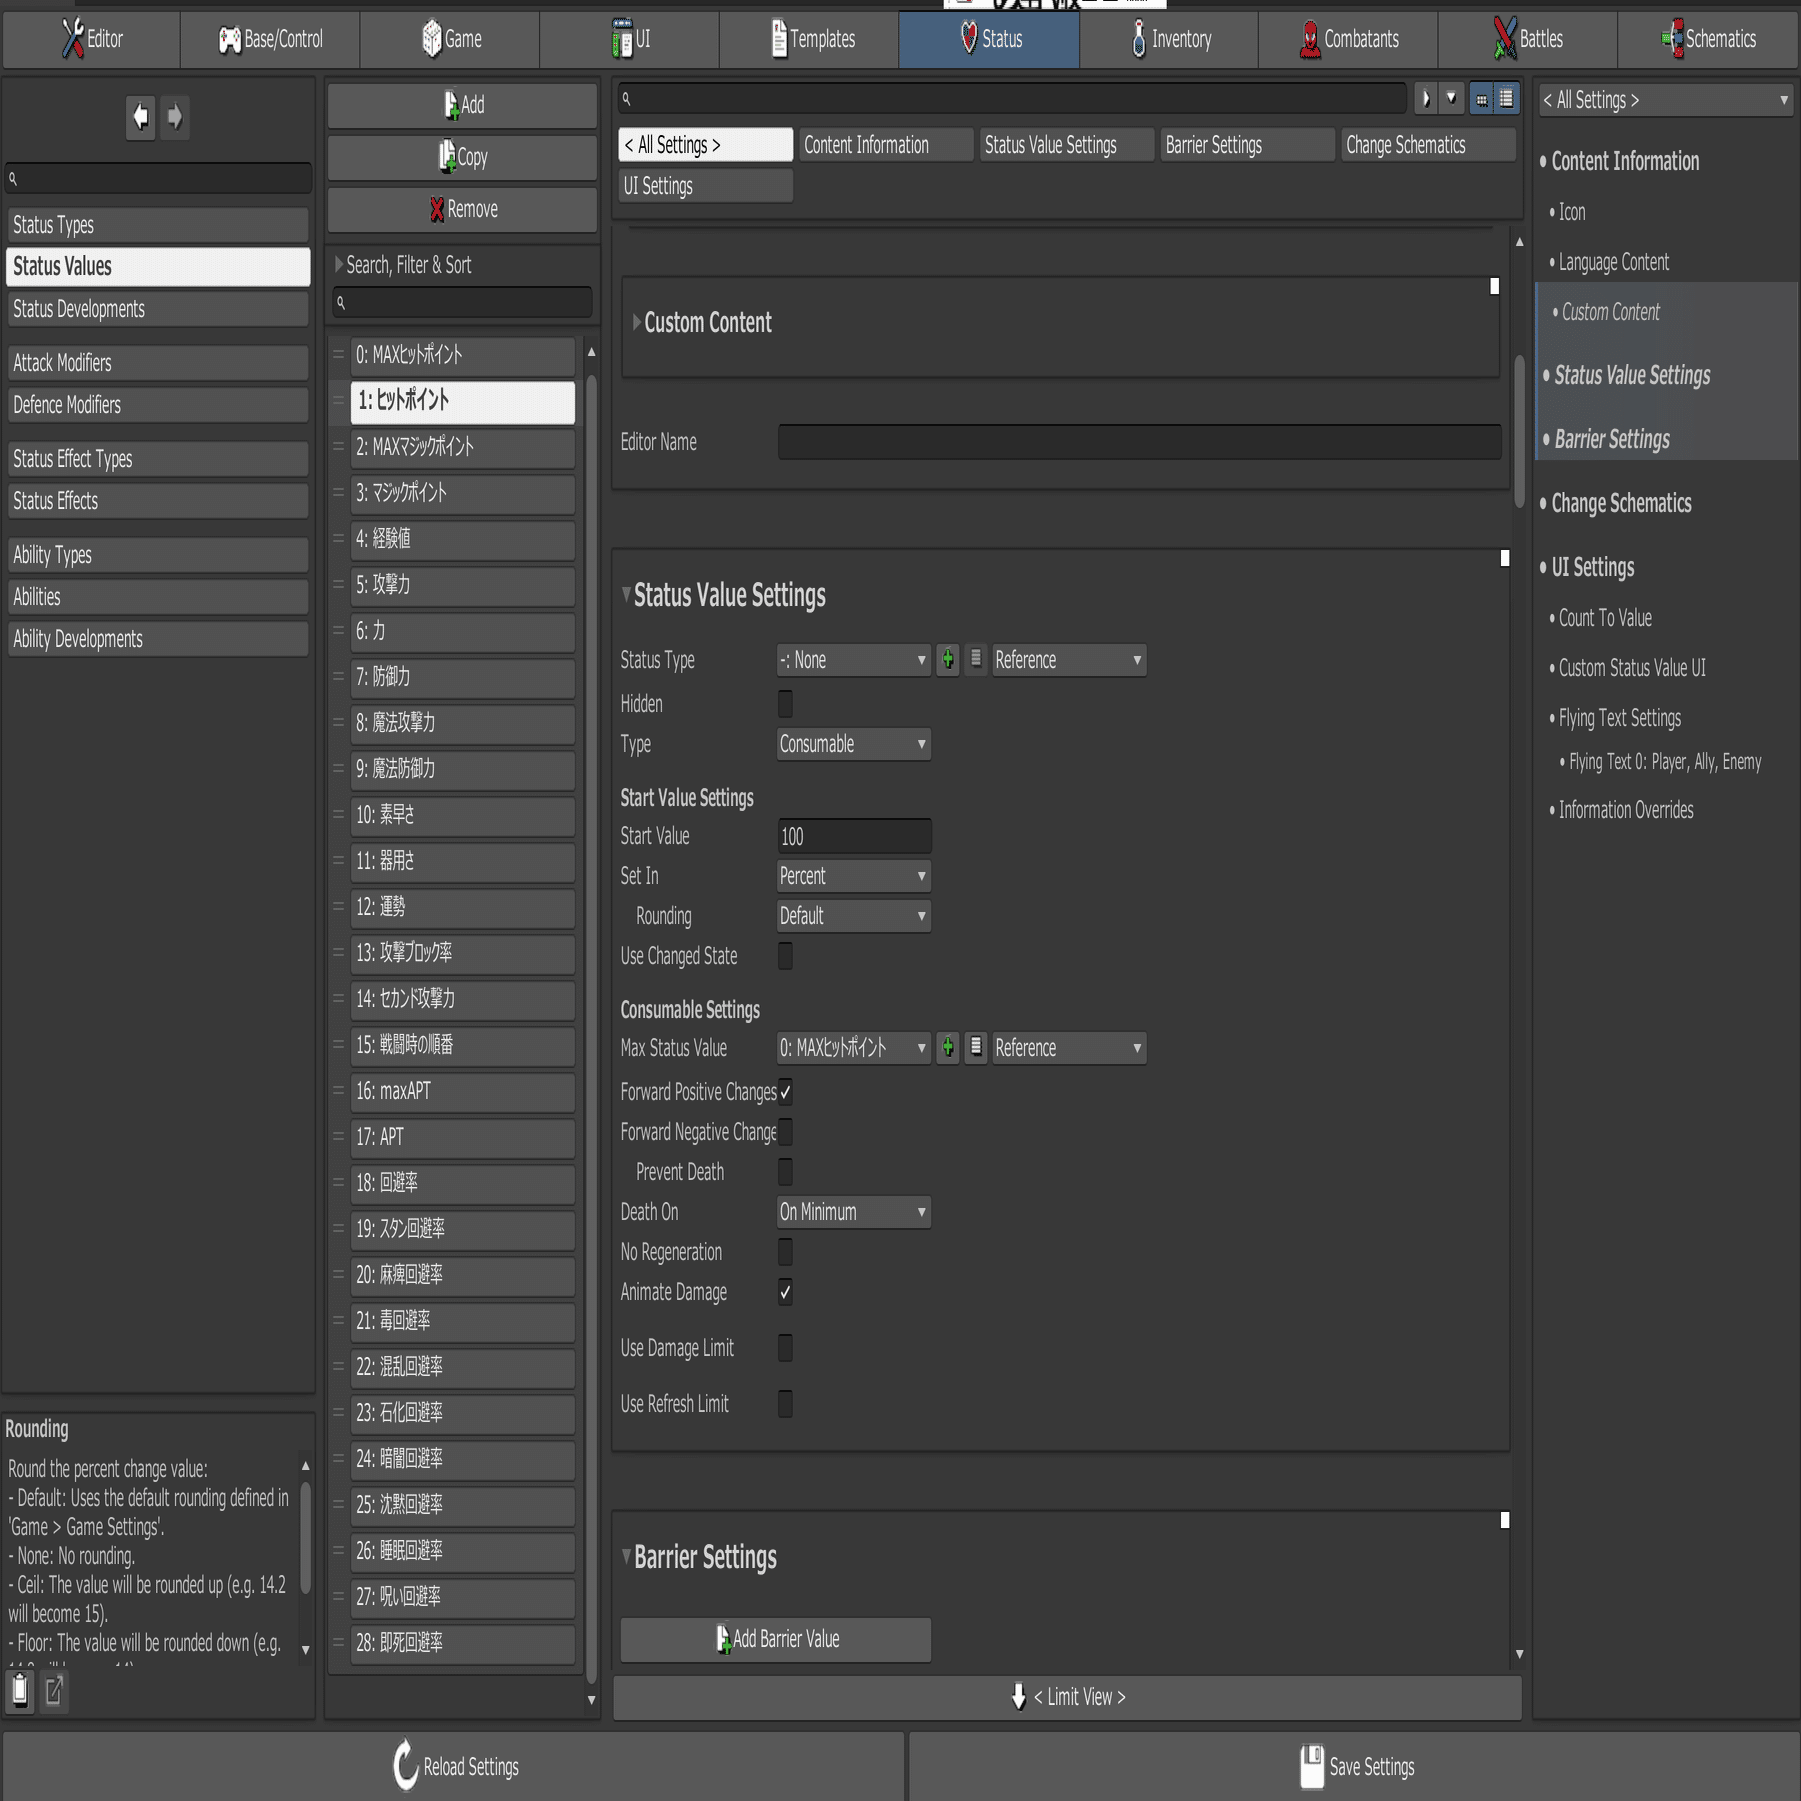Enable Use Changed State checkbox
The image size is (1801, 1801).
[785, 956]
